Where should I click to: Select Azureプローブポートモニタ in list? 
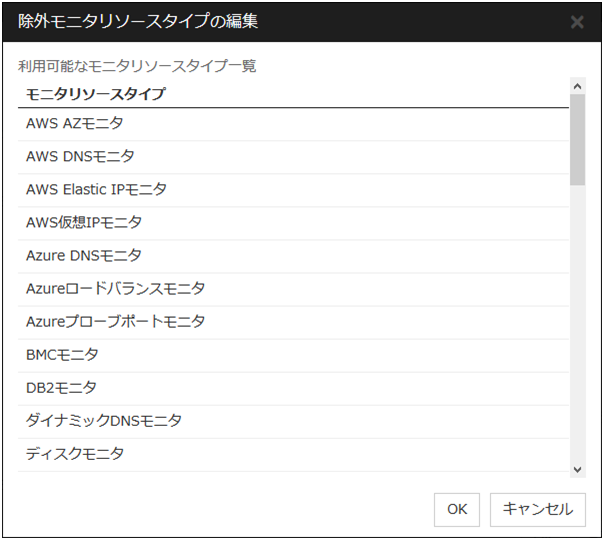116,322
